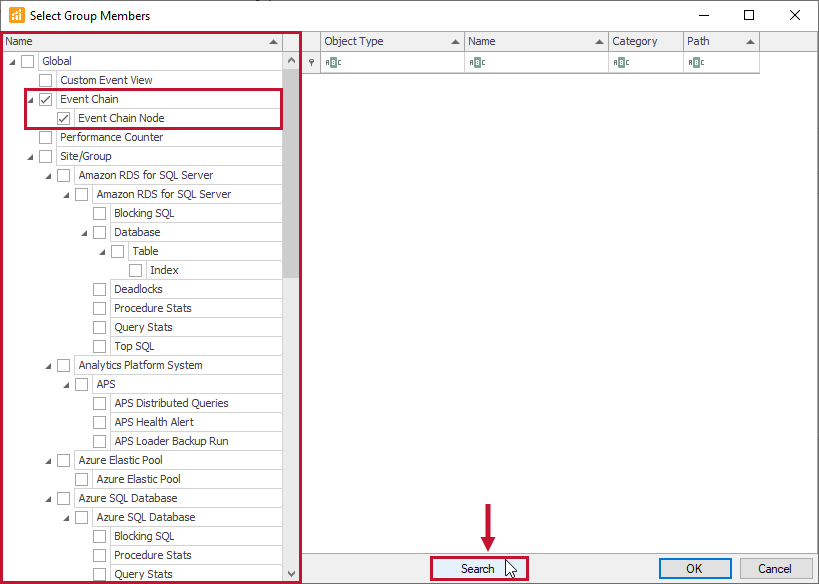Check the Custom Event View checkbox
The image size is (819, 584).
tap(45, 79)
